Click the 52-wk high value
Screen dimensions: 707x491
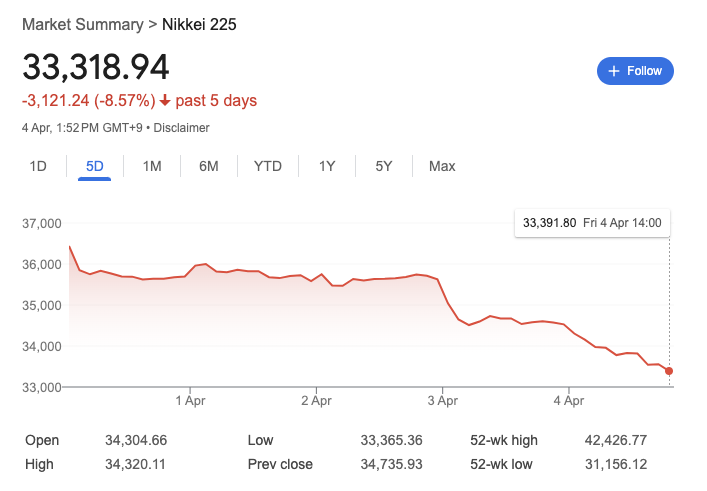(624, 440)
